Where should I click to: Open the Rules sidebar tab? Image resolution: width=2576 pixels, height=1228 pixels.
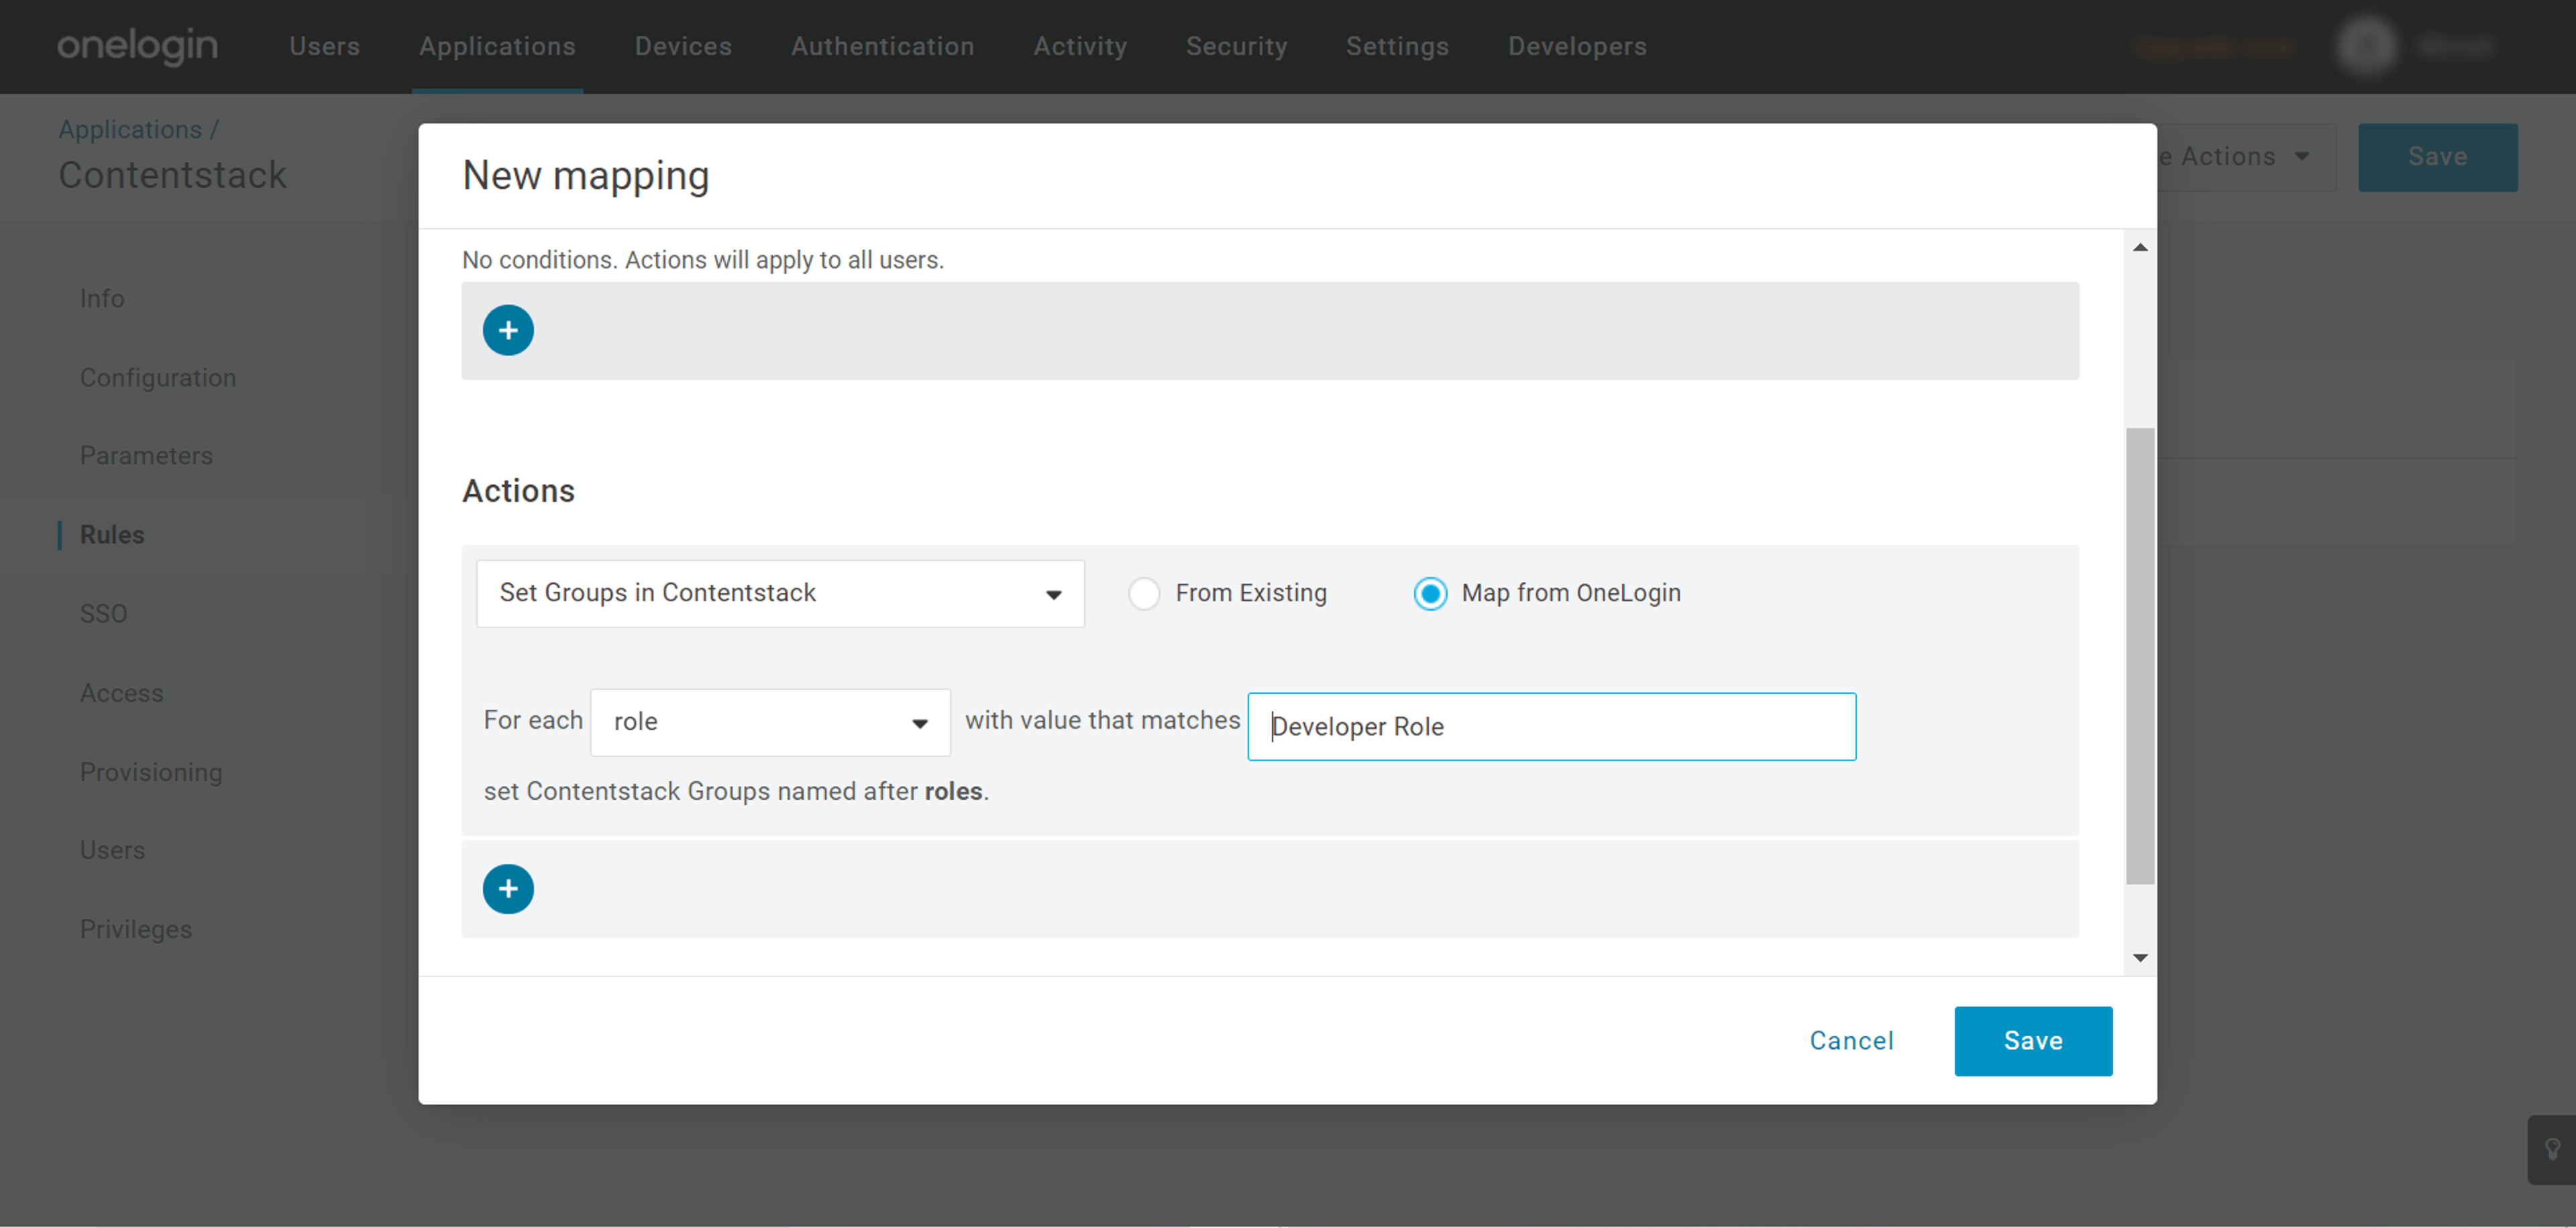click(112, 534)
